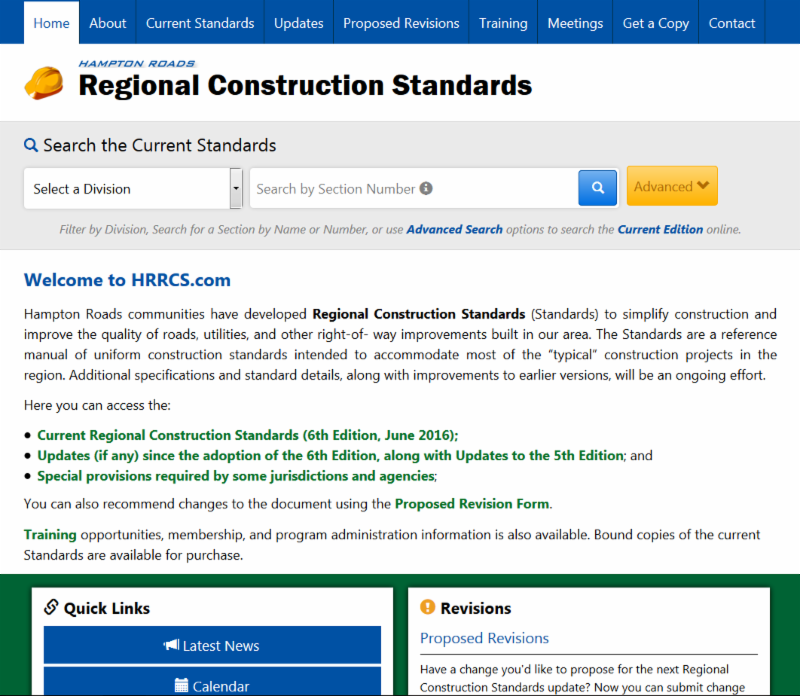Screen dimensions: 800x696
Task: Click the calendar icon on Calendar button
Action: coord(181,686)
